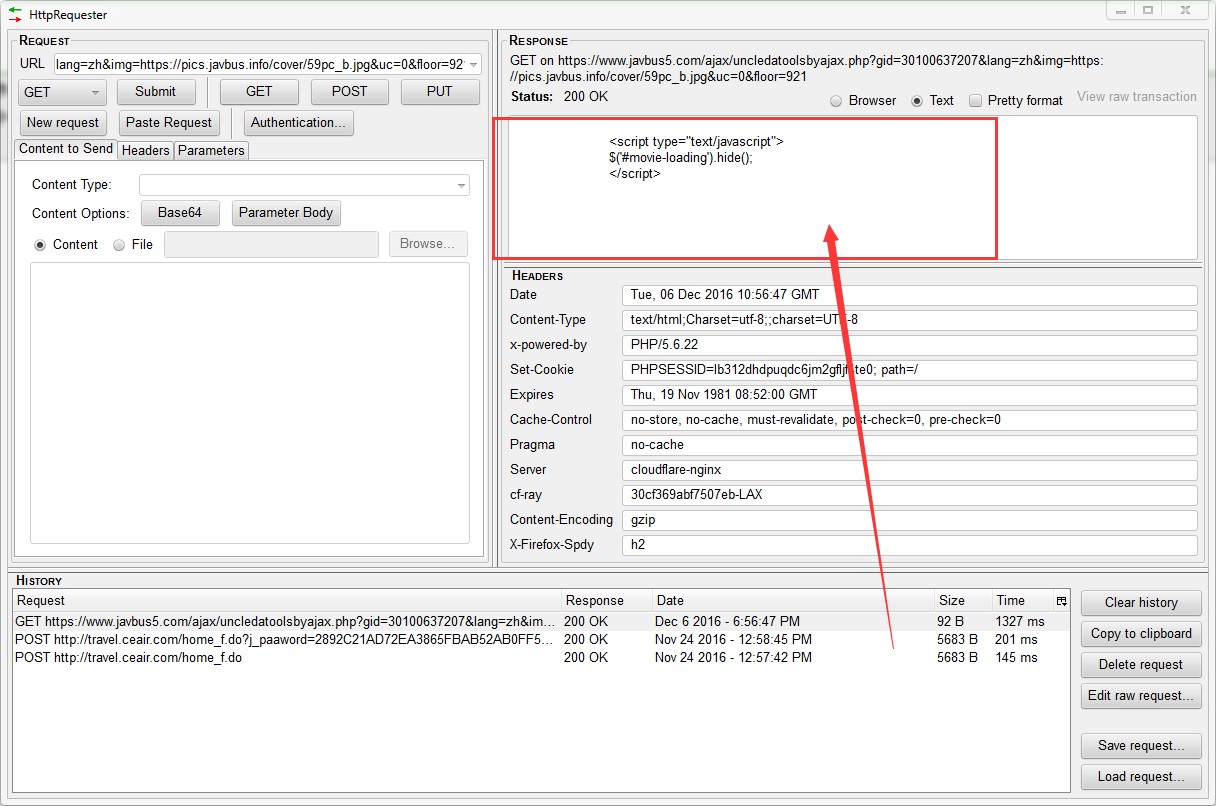Click the Server cloudflare-nginx value field
Image resolution: width=1216 pixels, height=806 pixels.
pyautogui.click(x=909, y=470)
